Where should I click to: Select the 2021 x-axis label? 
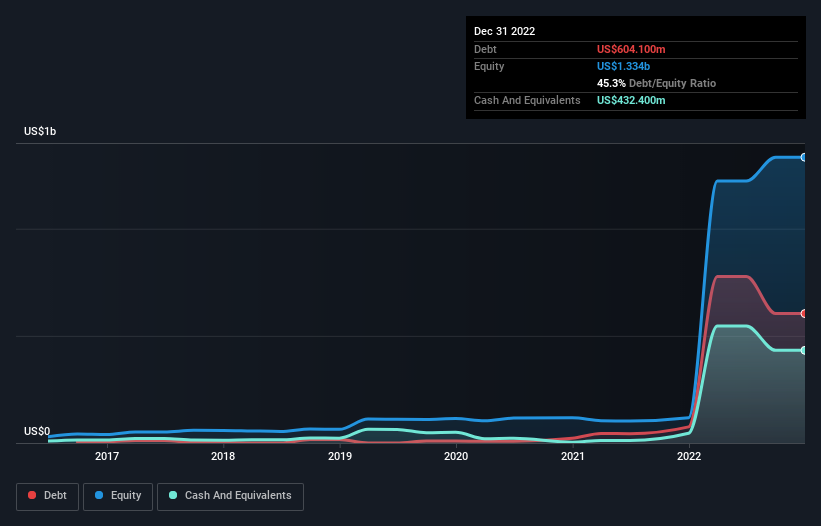click(573, 456)
